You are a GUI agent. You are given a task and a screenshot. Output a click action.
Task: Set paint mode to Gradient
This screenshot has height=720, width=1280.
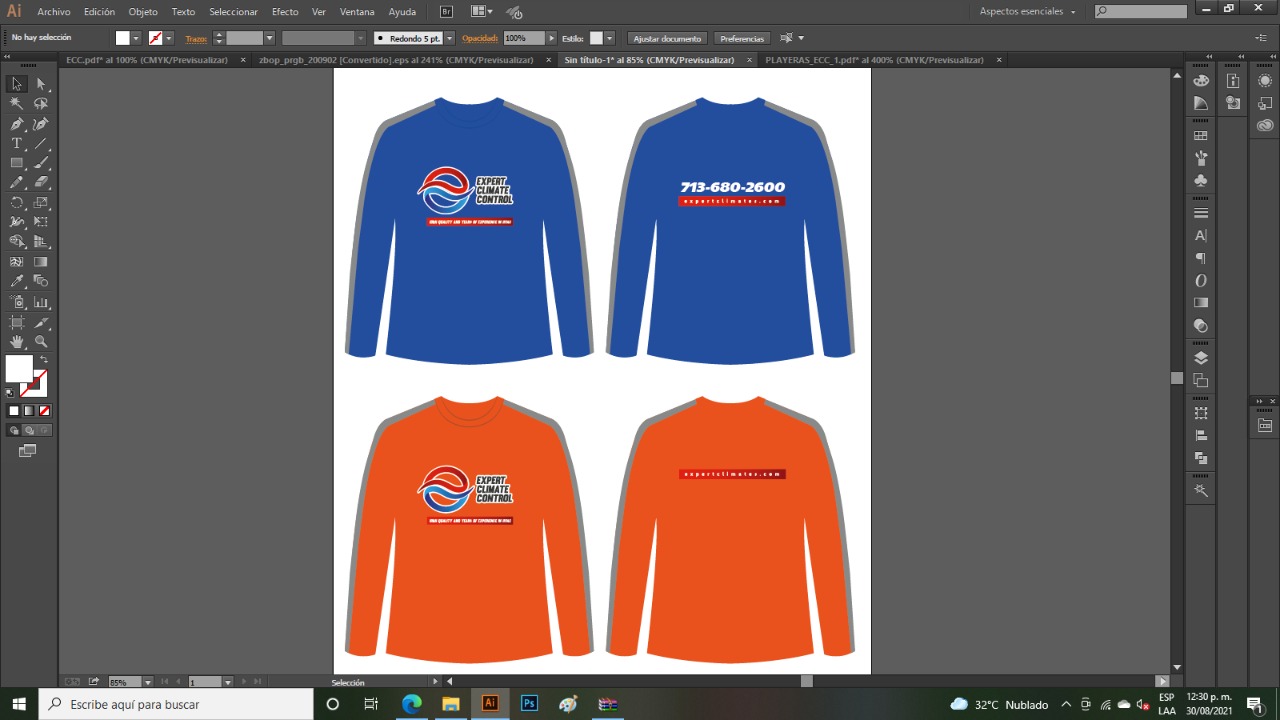(29, 411)
